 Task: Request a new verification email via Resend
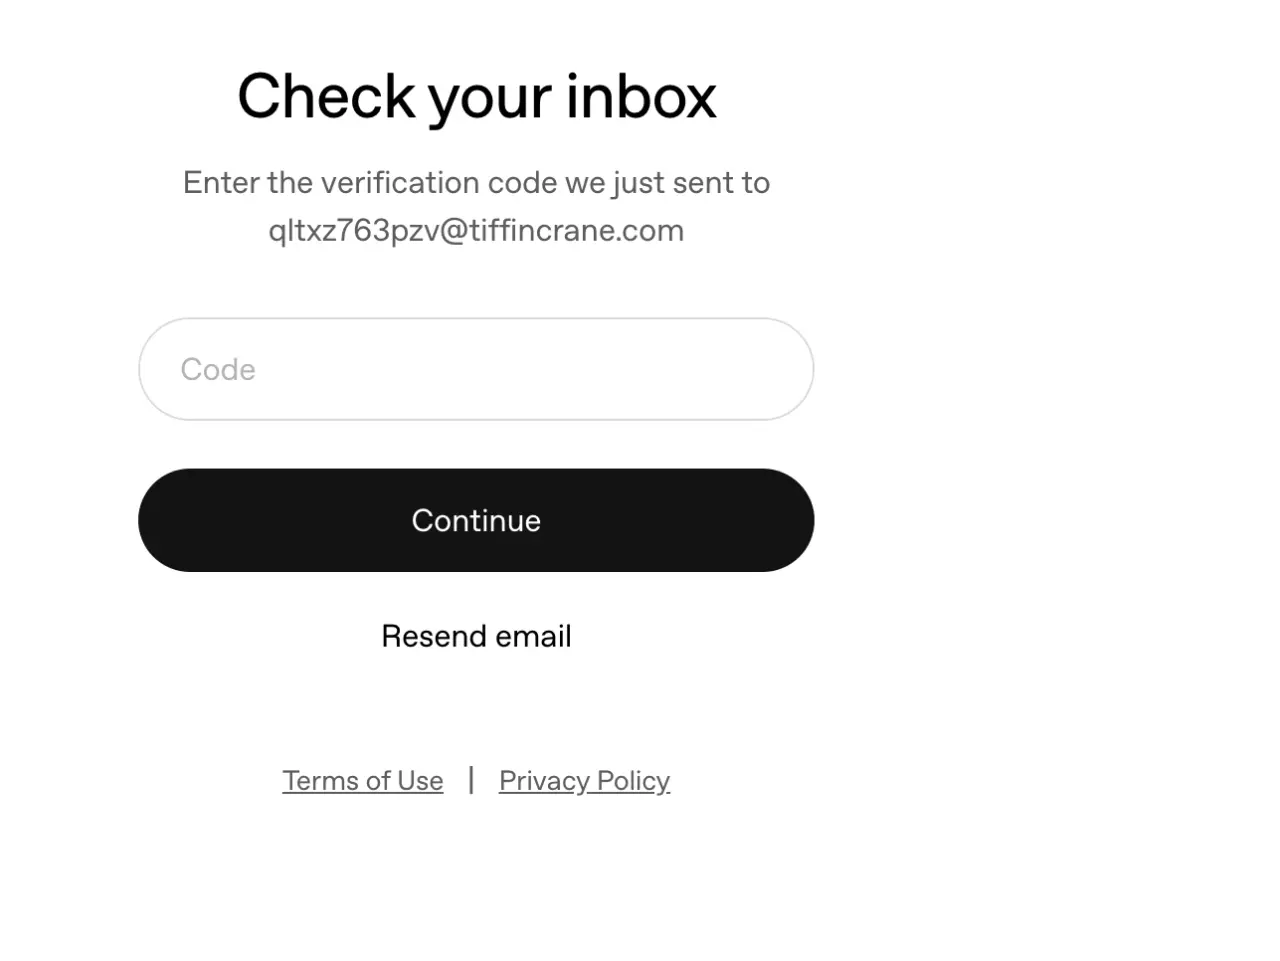pos(476,636)
